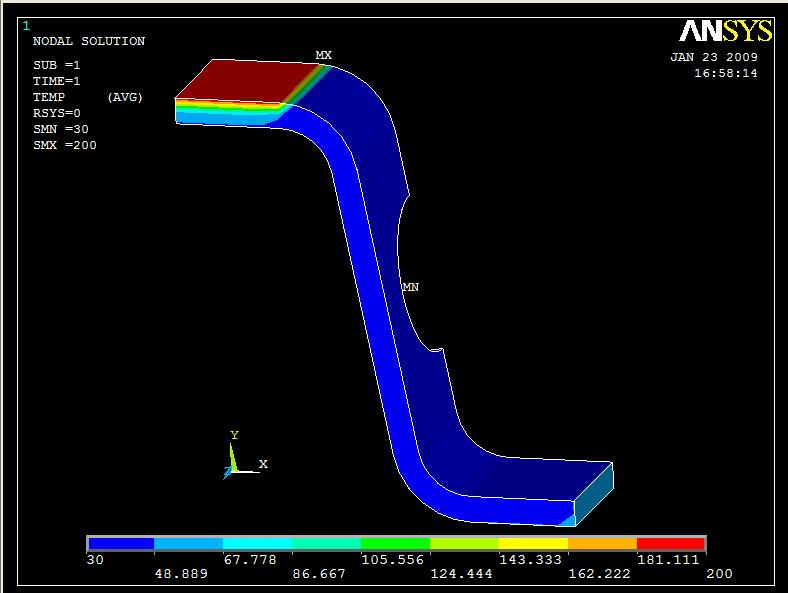Select the MX maximum marker label
This screenshot has width=788, height=593.
point(324,55)
